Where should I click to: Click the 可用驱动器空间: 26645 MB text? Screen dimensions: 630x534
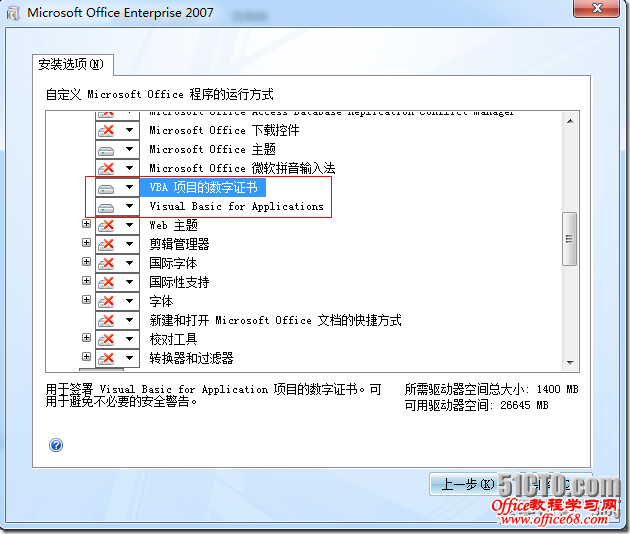point(477,405)
